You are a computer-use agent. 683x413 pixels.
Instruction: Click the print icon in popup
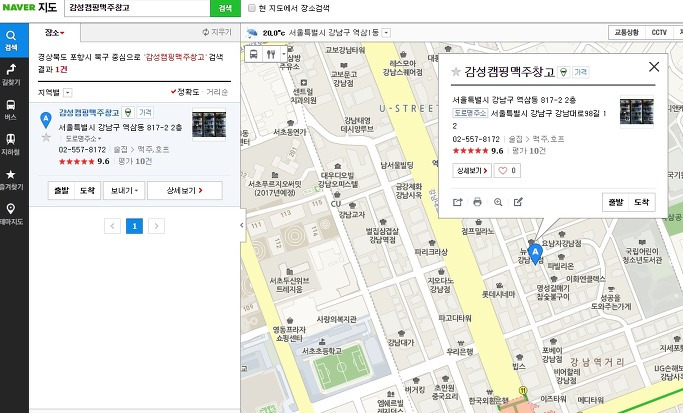coord(477,202)
